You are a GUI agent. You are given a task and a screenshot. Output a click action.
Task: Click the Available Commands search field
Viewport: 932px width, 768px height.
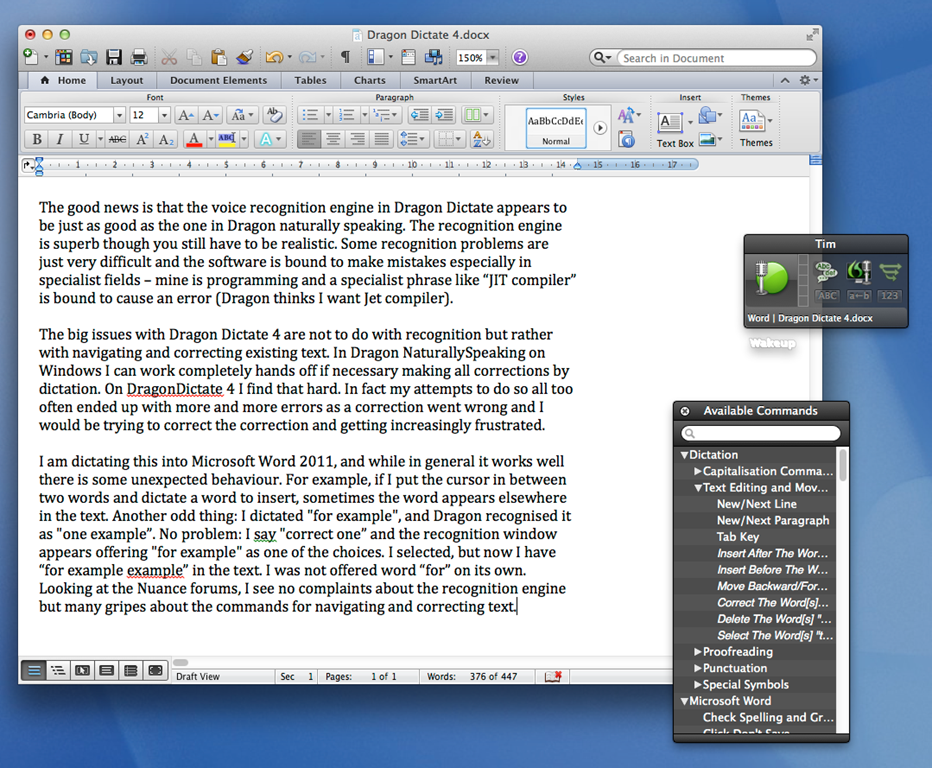tap(761, 433)
